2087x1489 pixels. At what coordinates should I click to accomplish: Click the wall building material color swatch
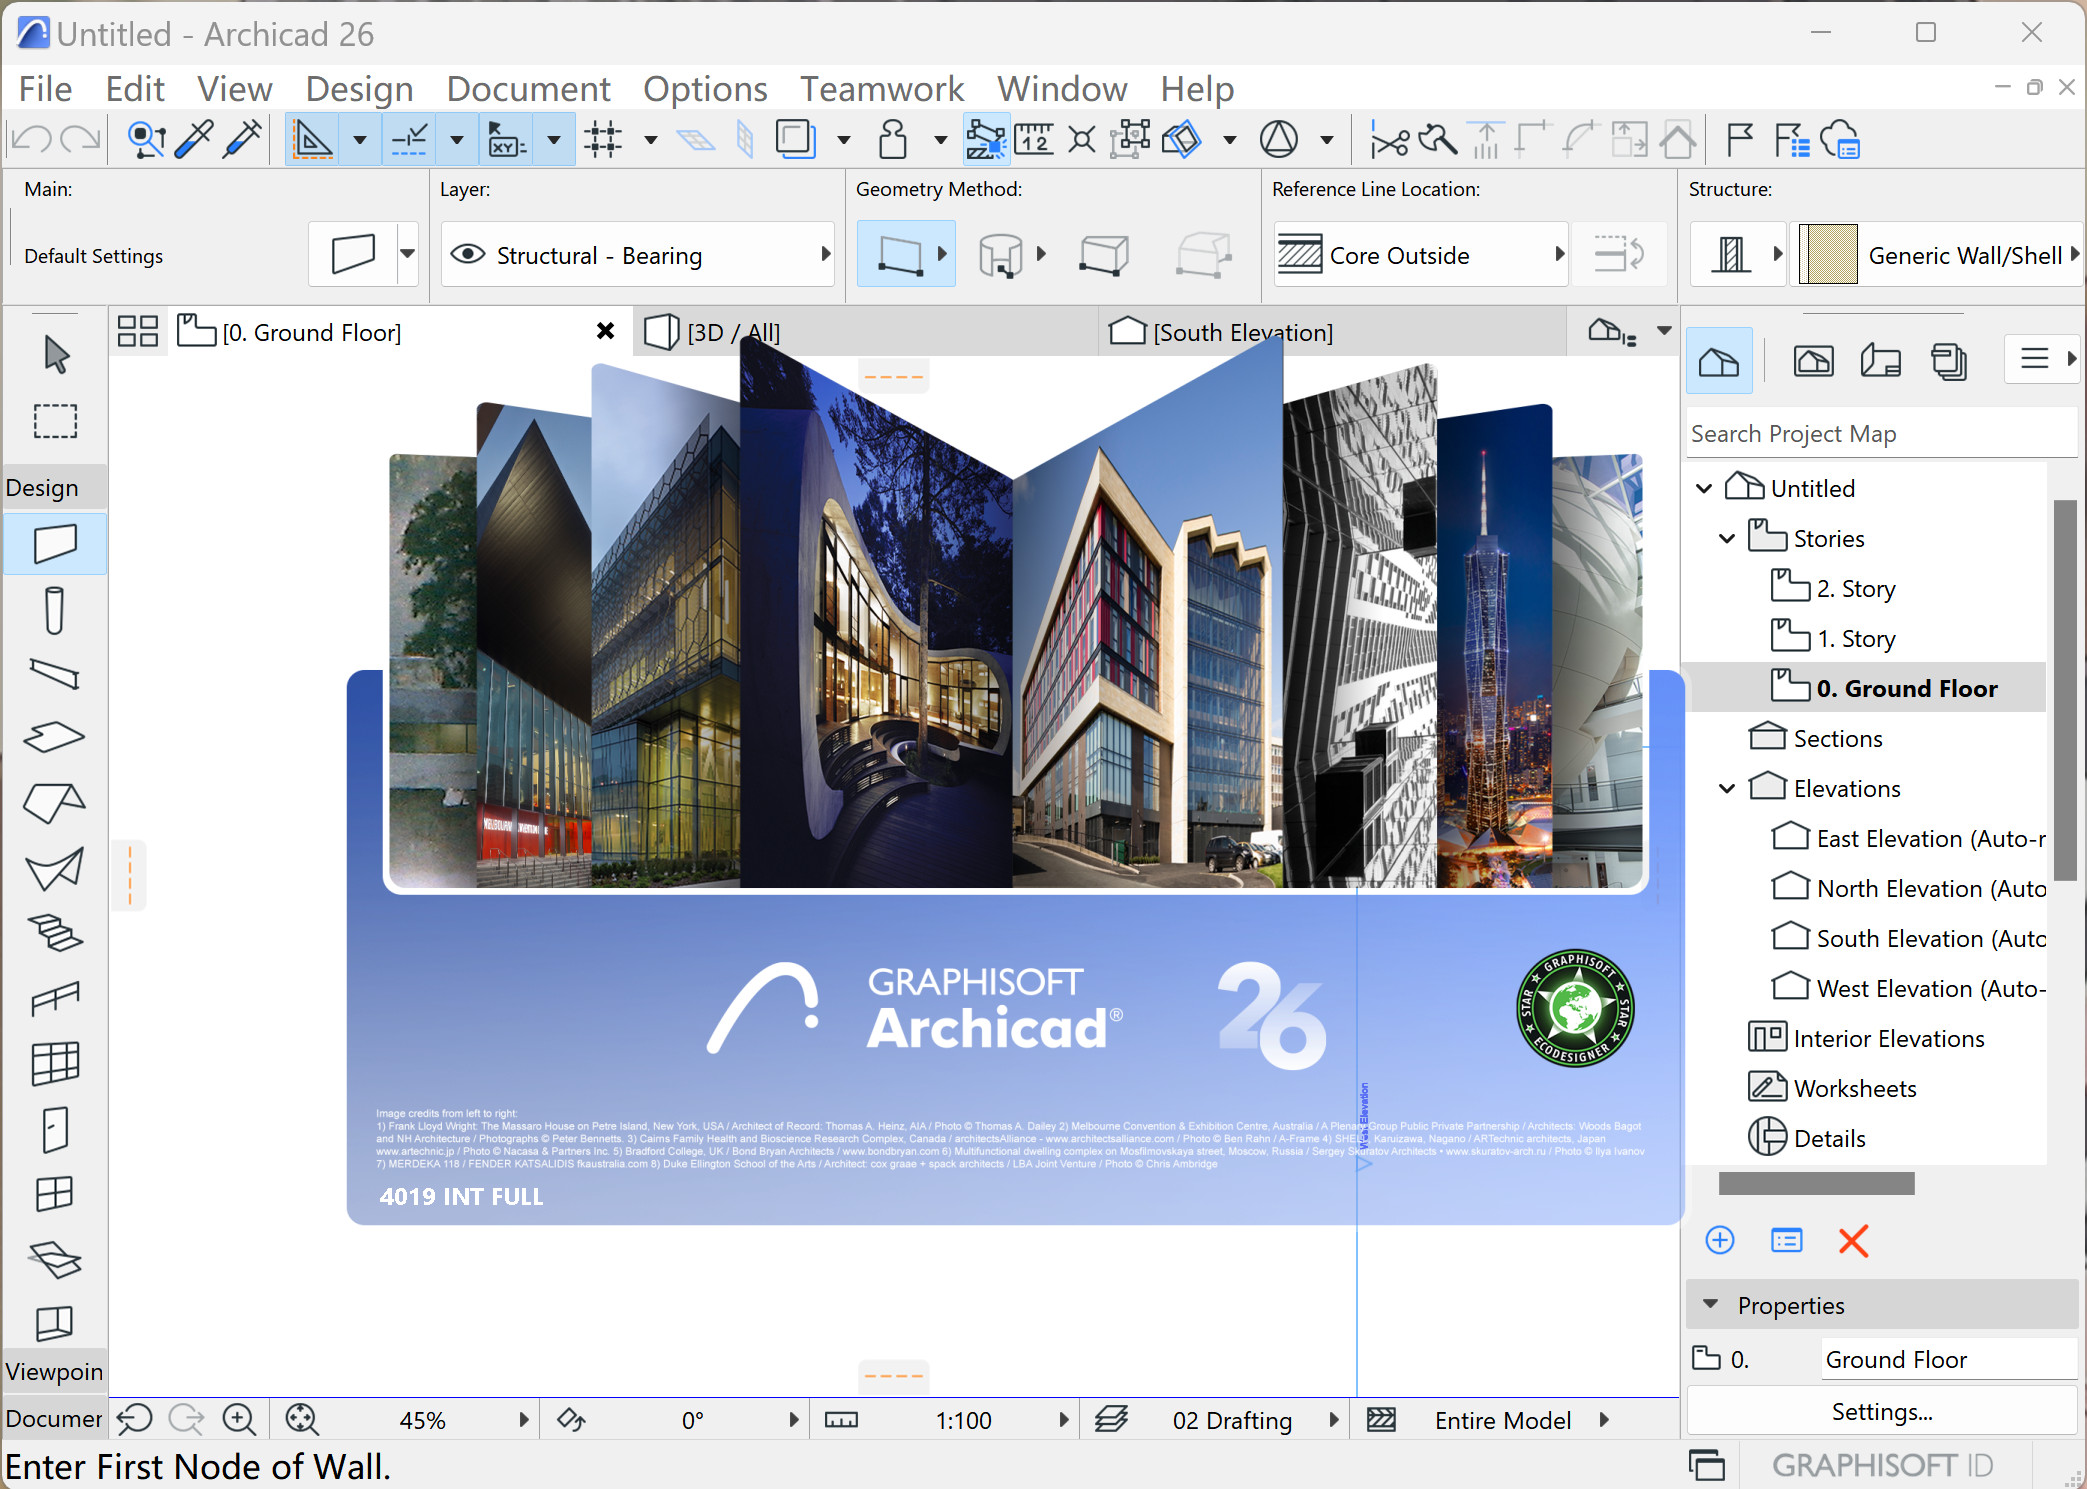pos(1828,254)
